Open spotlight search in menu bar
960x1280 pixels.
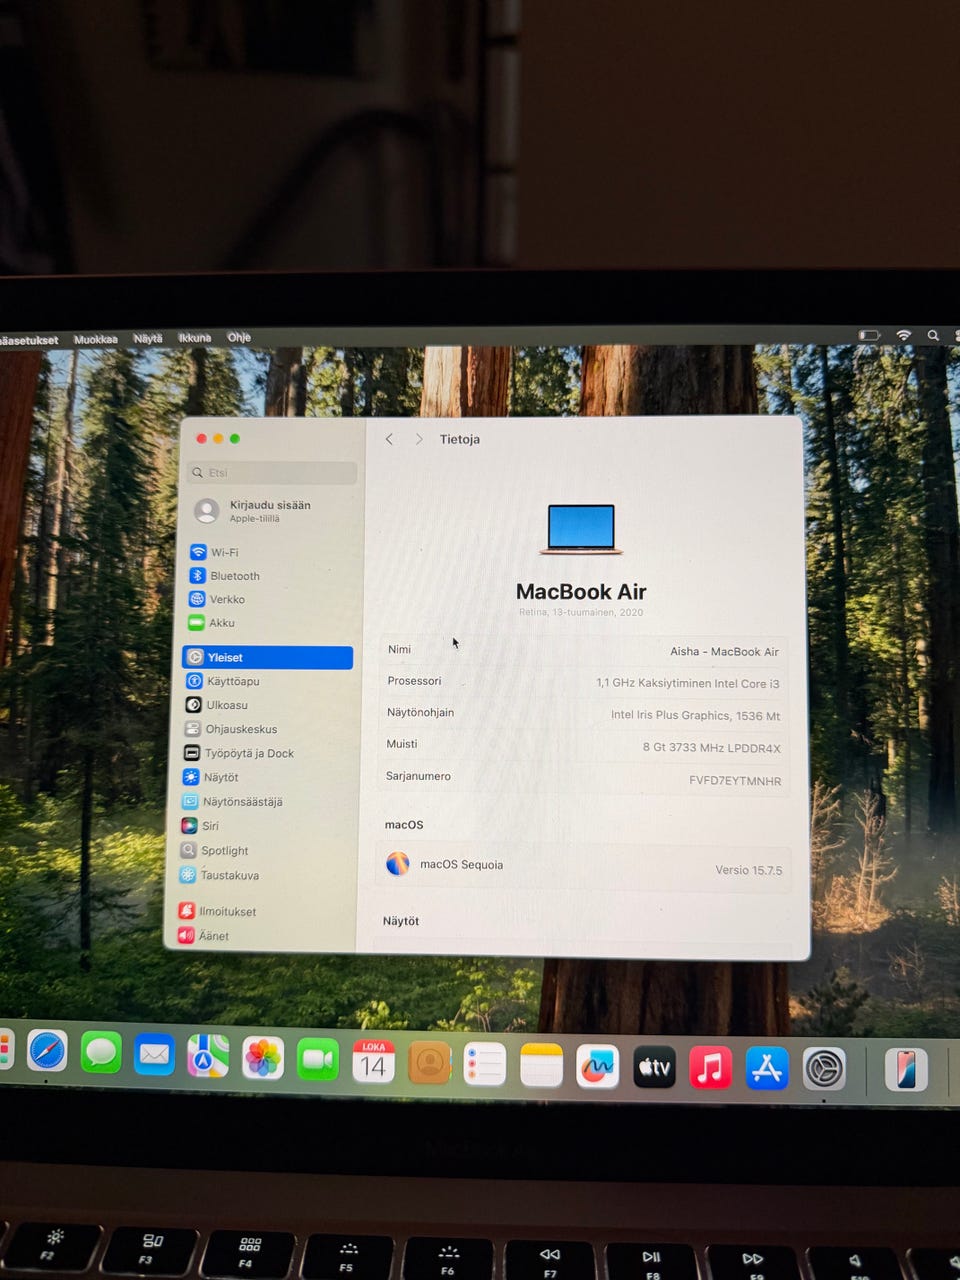[933, 336]
